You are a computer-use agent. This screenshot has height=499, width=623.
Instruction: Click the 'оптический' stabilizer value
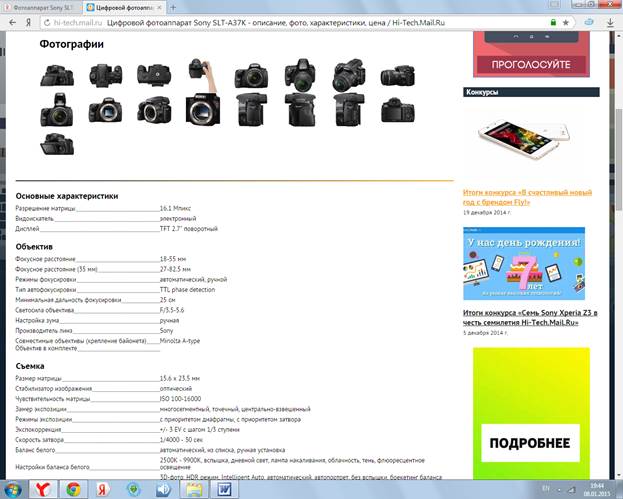pos(176,389)
